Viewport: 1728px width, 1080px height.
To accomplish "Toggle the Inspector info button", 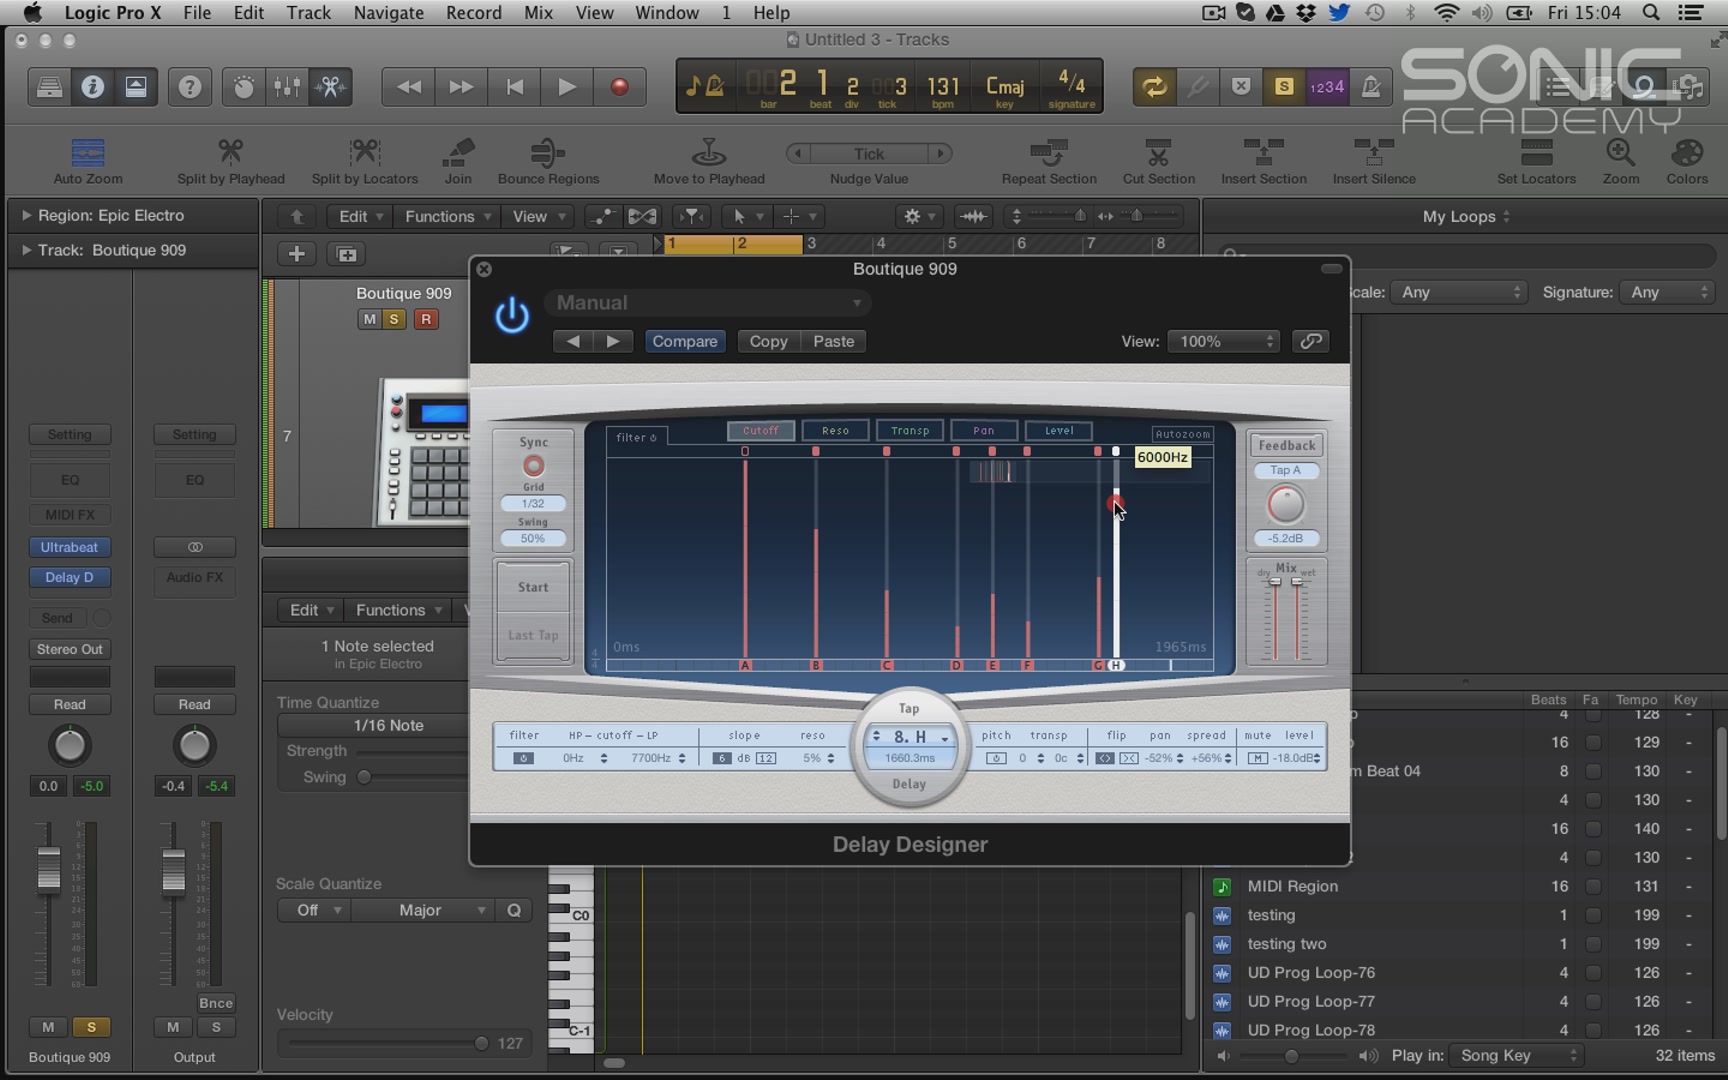I will click(92, 87).
